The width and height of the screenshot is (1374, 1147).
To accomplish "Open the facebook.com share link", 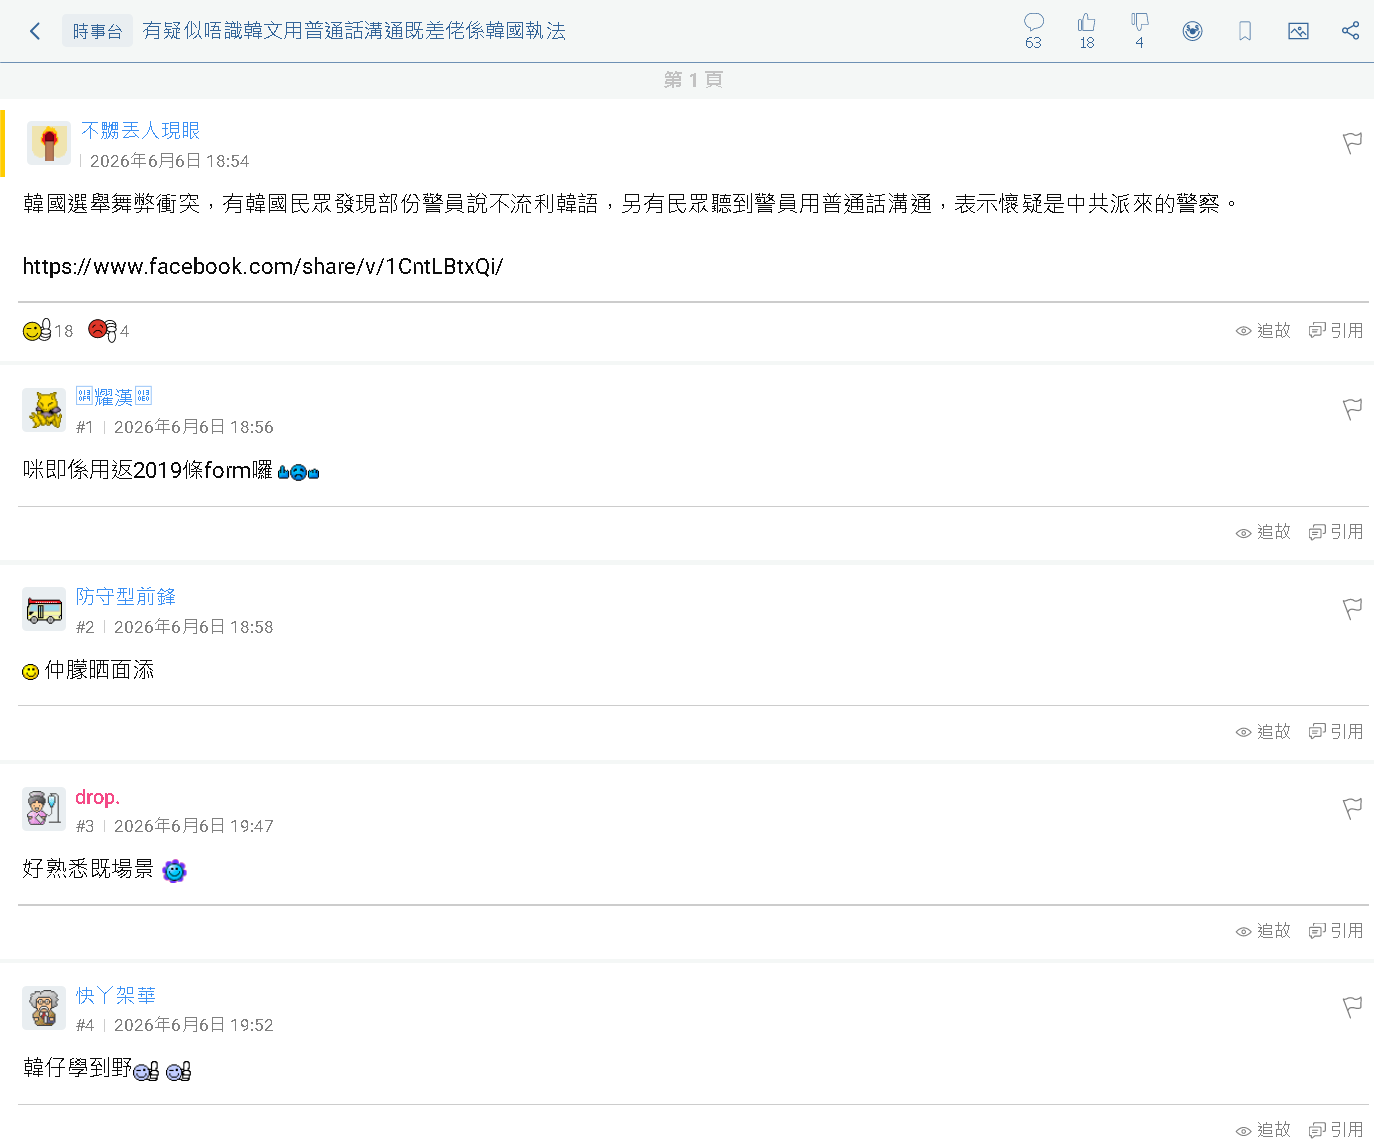I will [x=263, y=267].
